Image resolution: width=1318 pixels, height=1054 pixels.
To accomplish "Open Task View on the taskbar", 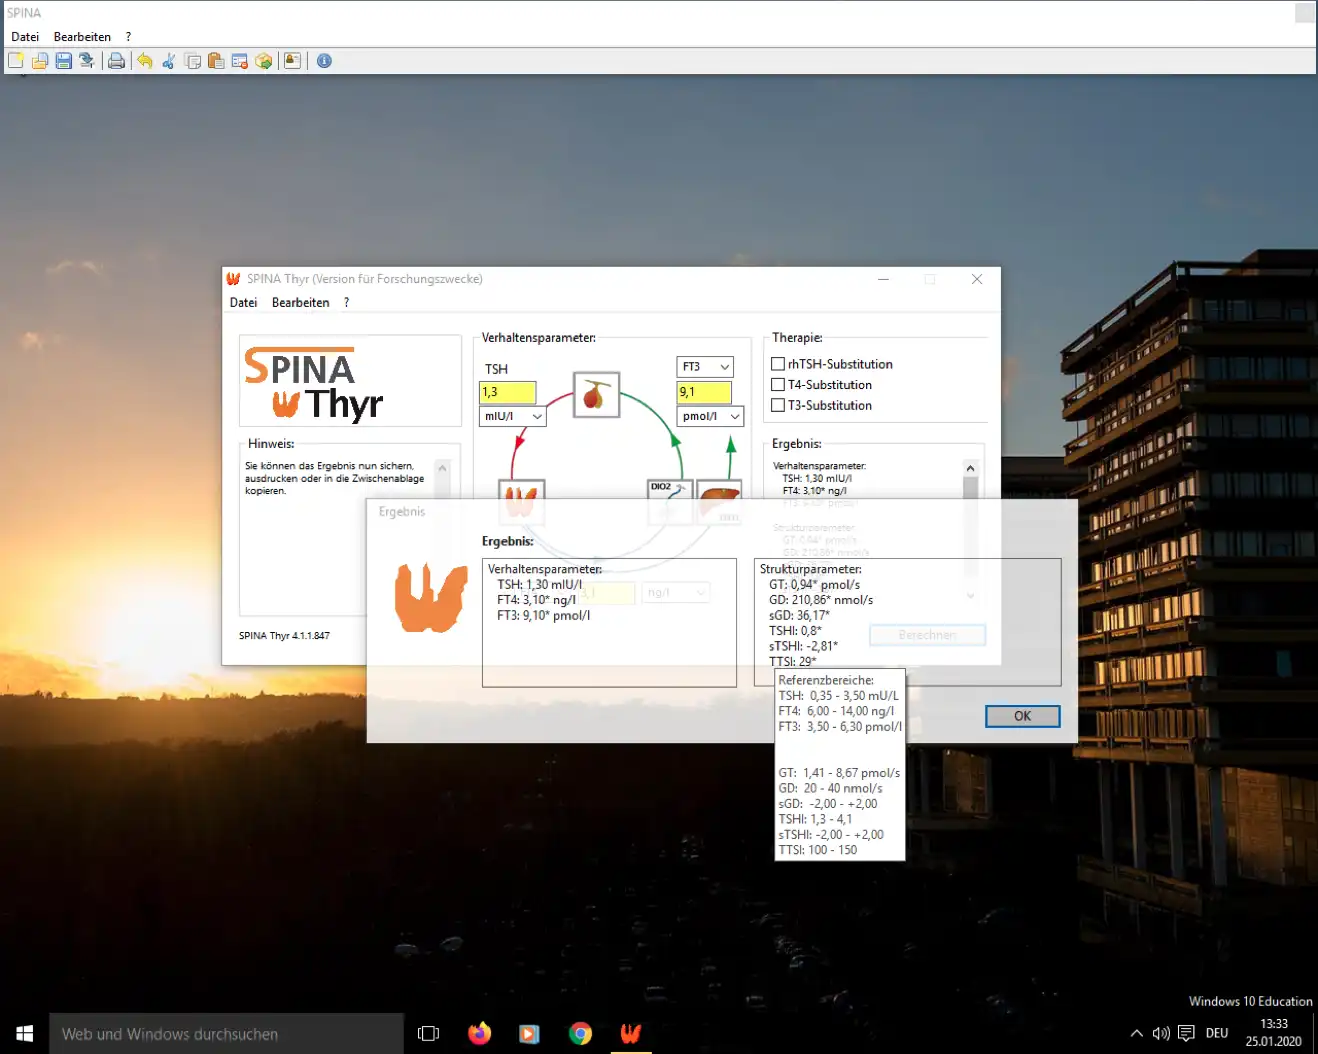I will (x=428, y=1033).
